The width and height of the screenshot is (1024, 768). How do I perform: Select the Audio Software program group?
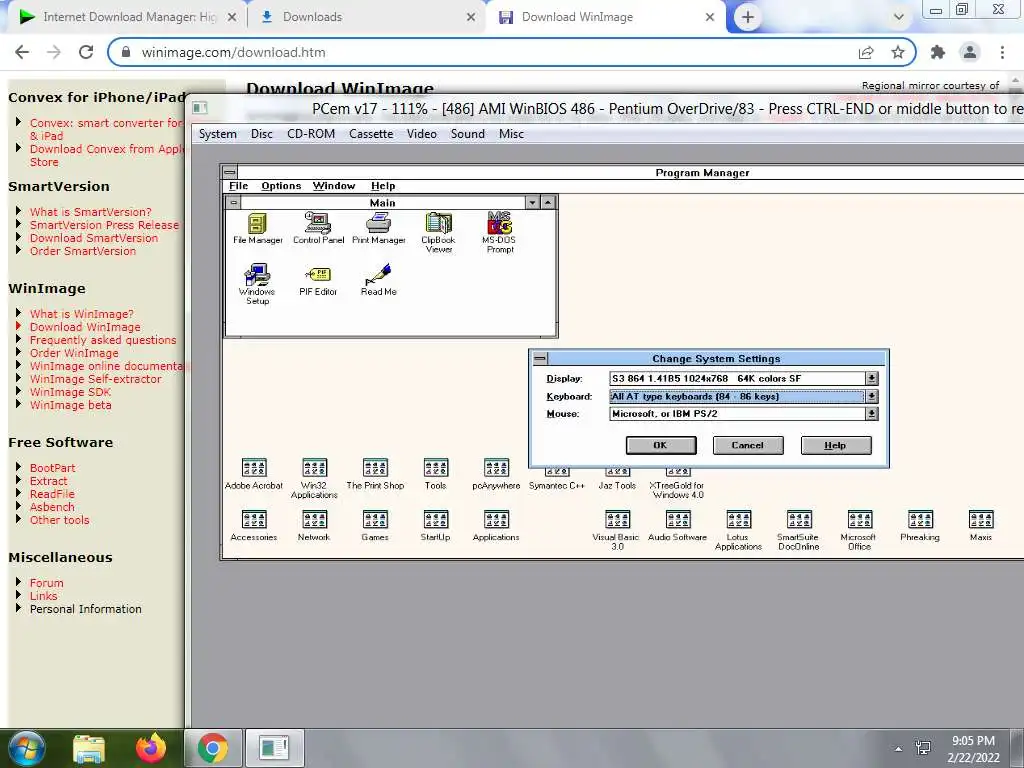(x=678, y=526)
